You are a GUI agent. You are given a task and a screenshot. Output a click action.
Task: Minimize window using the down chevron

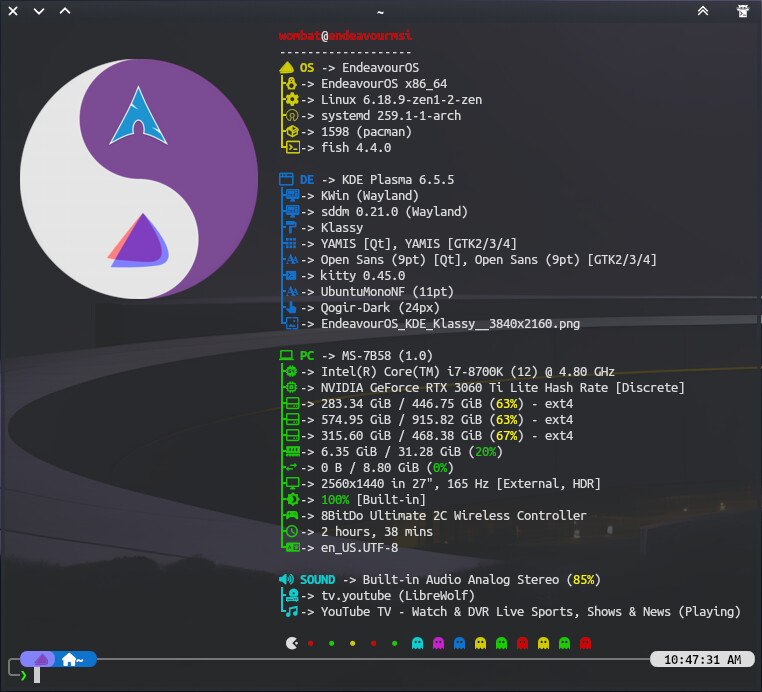click(39, 11)
